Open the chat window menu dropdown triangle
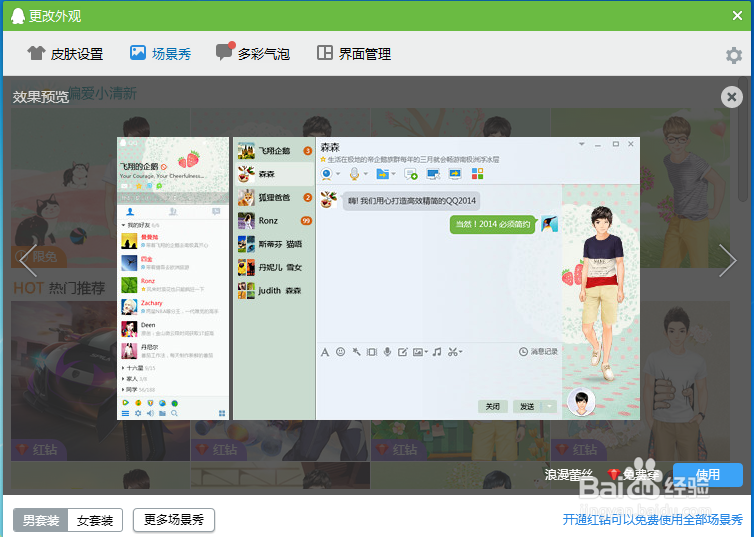Viewport: 754px width, 537px height. click(581, 144)
